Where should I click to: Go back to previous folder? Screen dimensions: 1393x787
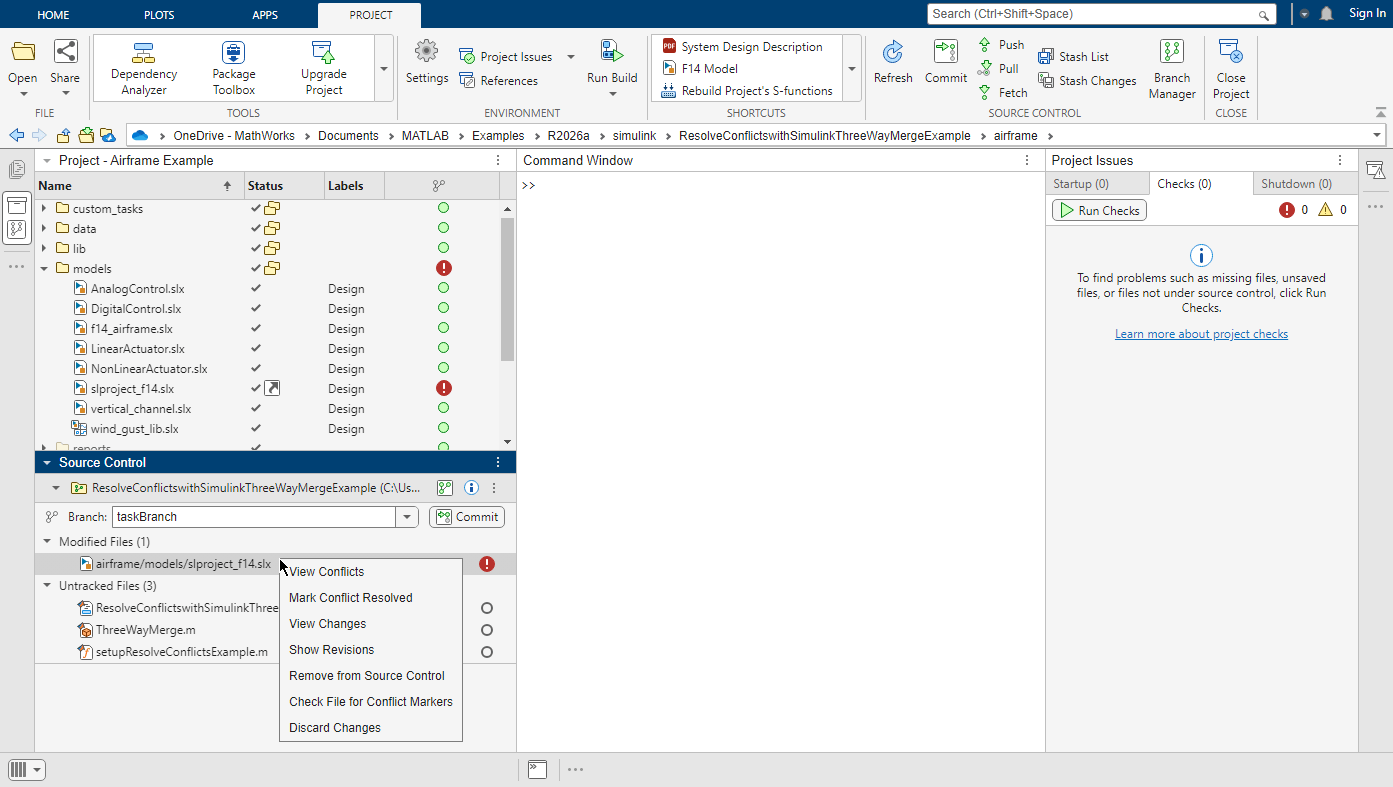point(16,135)
